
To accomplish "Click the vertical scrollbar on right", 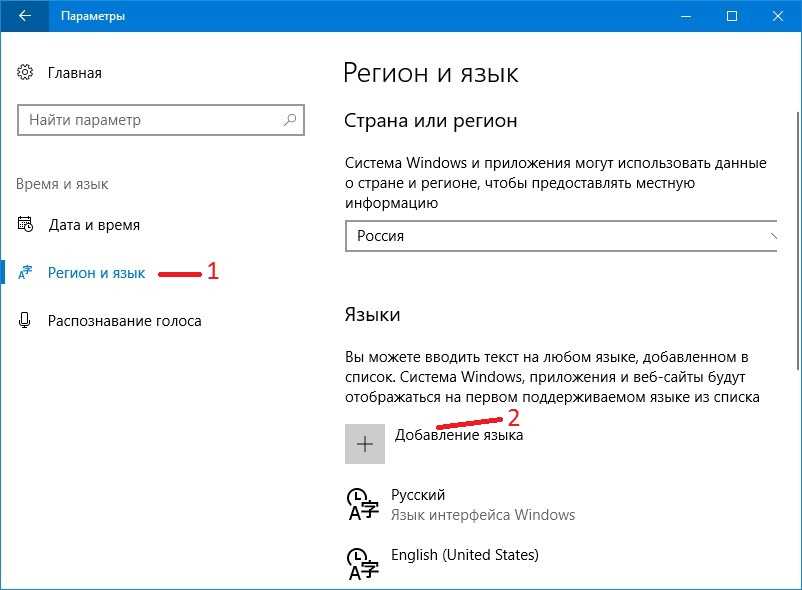I will pyautogui.click(x=798, y=240).
